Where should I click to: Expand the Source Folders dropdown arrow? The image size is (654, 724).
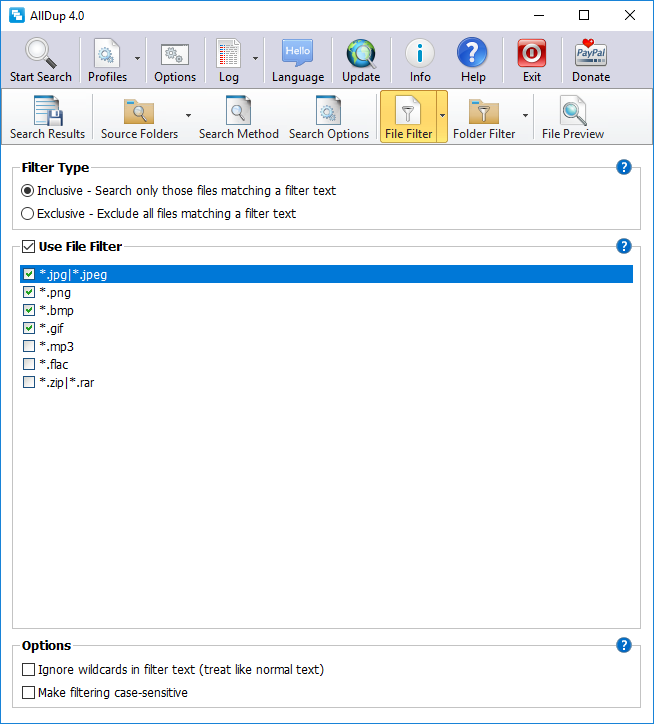pos(188,115)
